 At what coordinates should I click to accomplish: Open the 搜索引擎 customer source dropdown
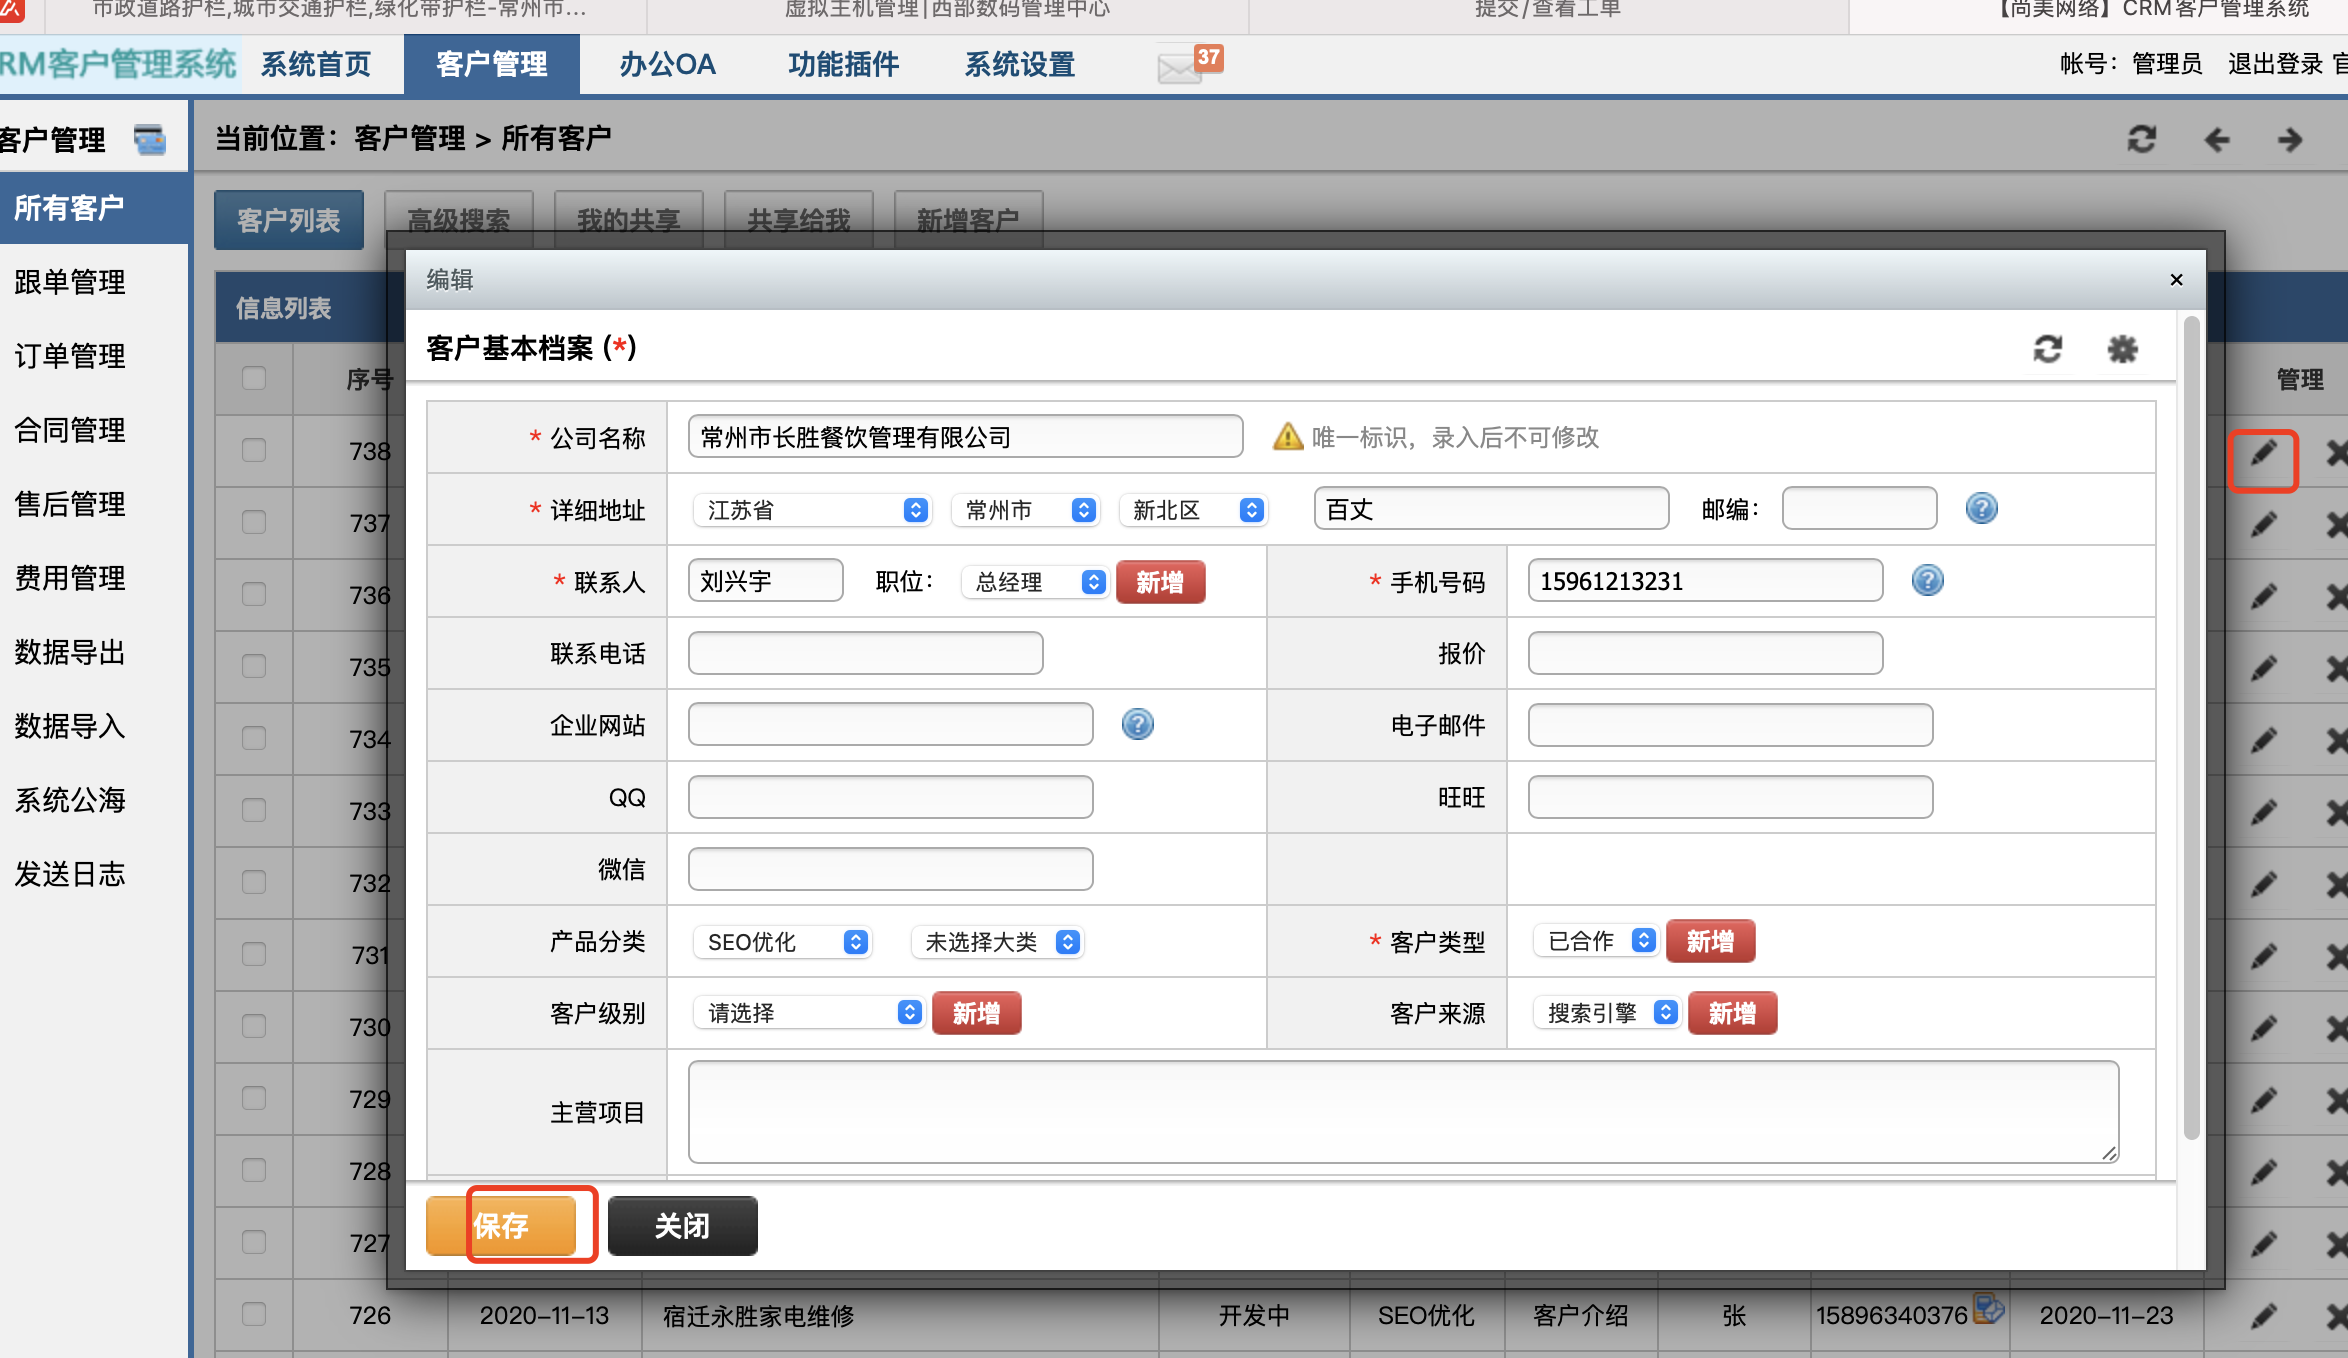[1608, 1013]
